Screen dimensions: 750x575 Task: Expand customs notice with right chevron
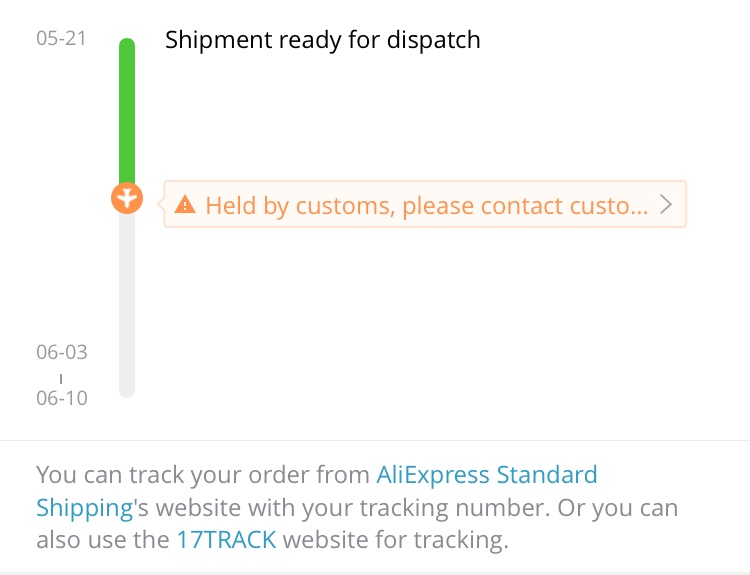667,205
